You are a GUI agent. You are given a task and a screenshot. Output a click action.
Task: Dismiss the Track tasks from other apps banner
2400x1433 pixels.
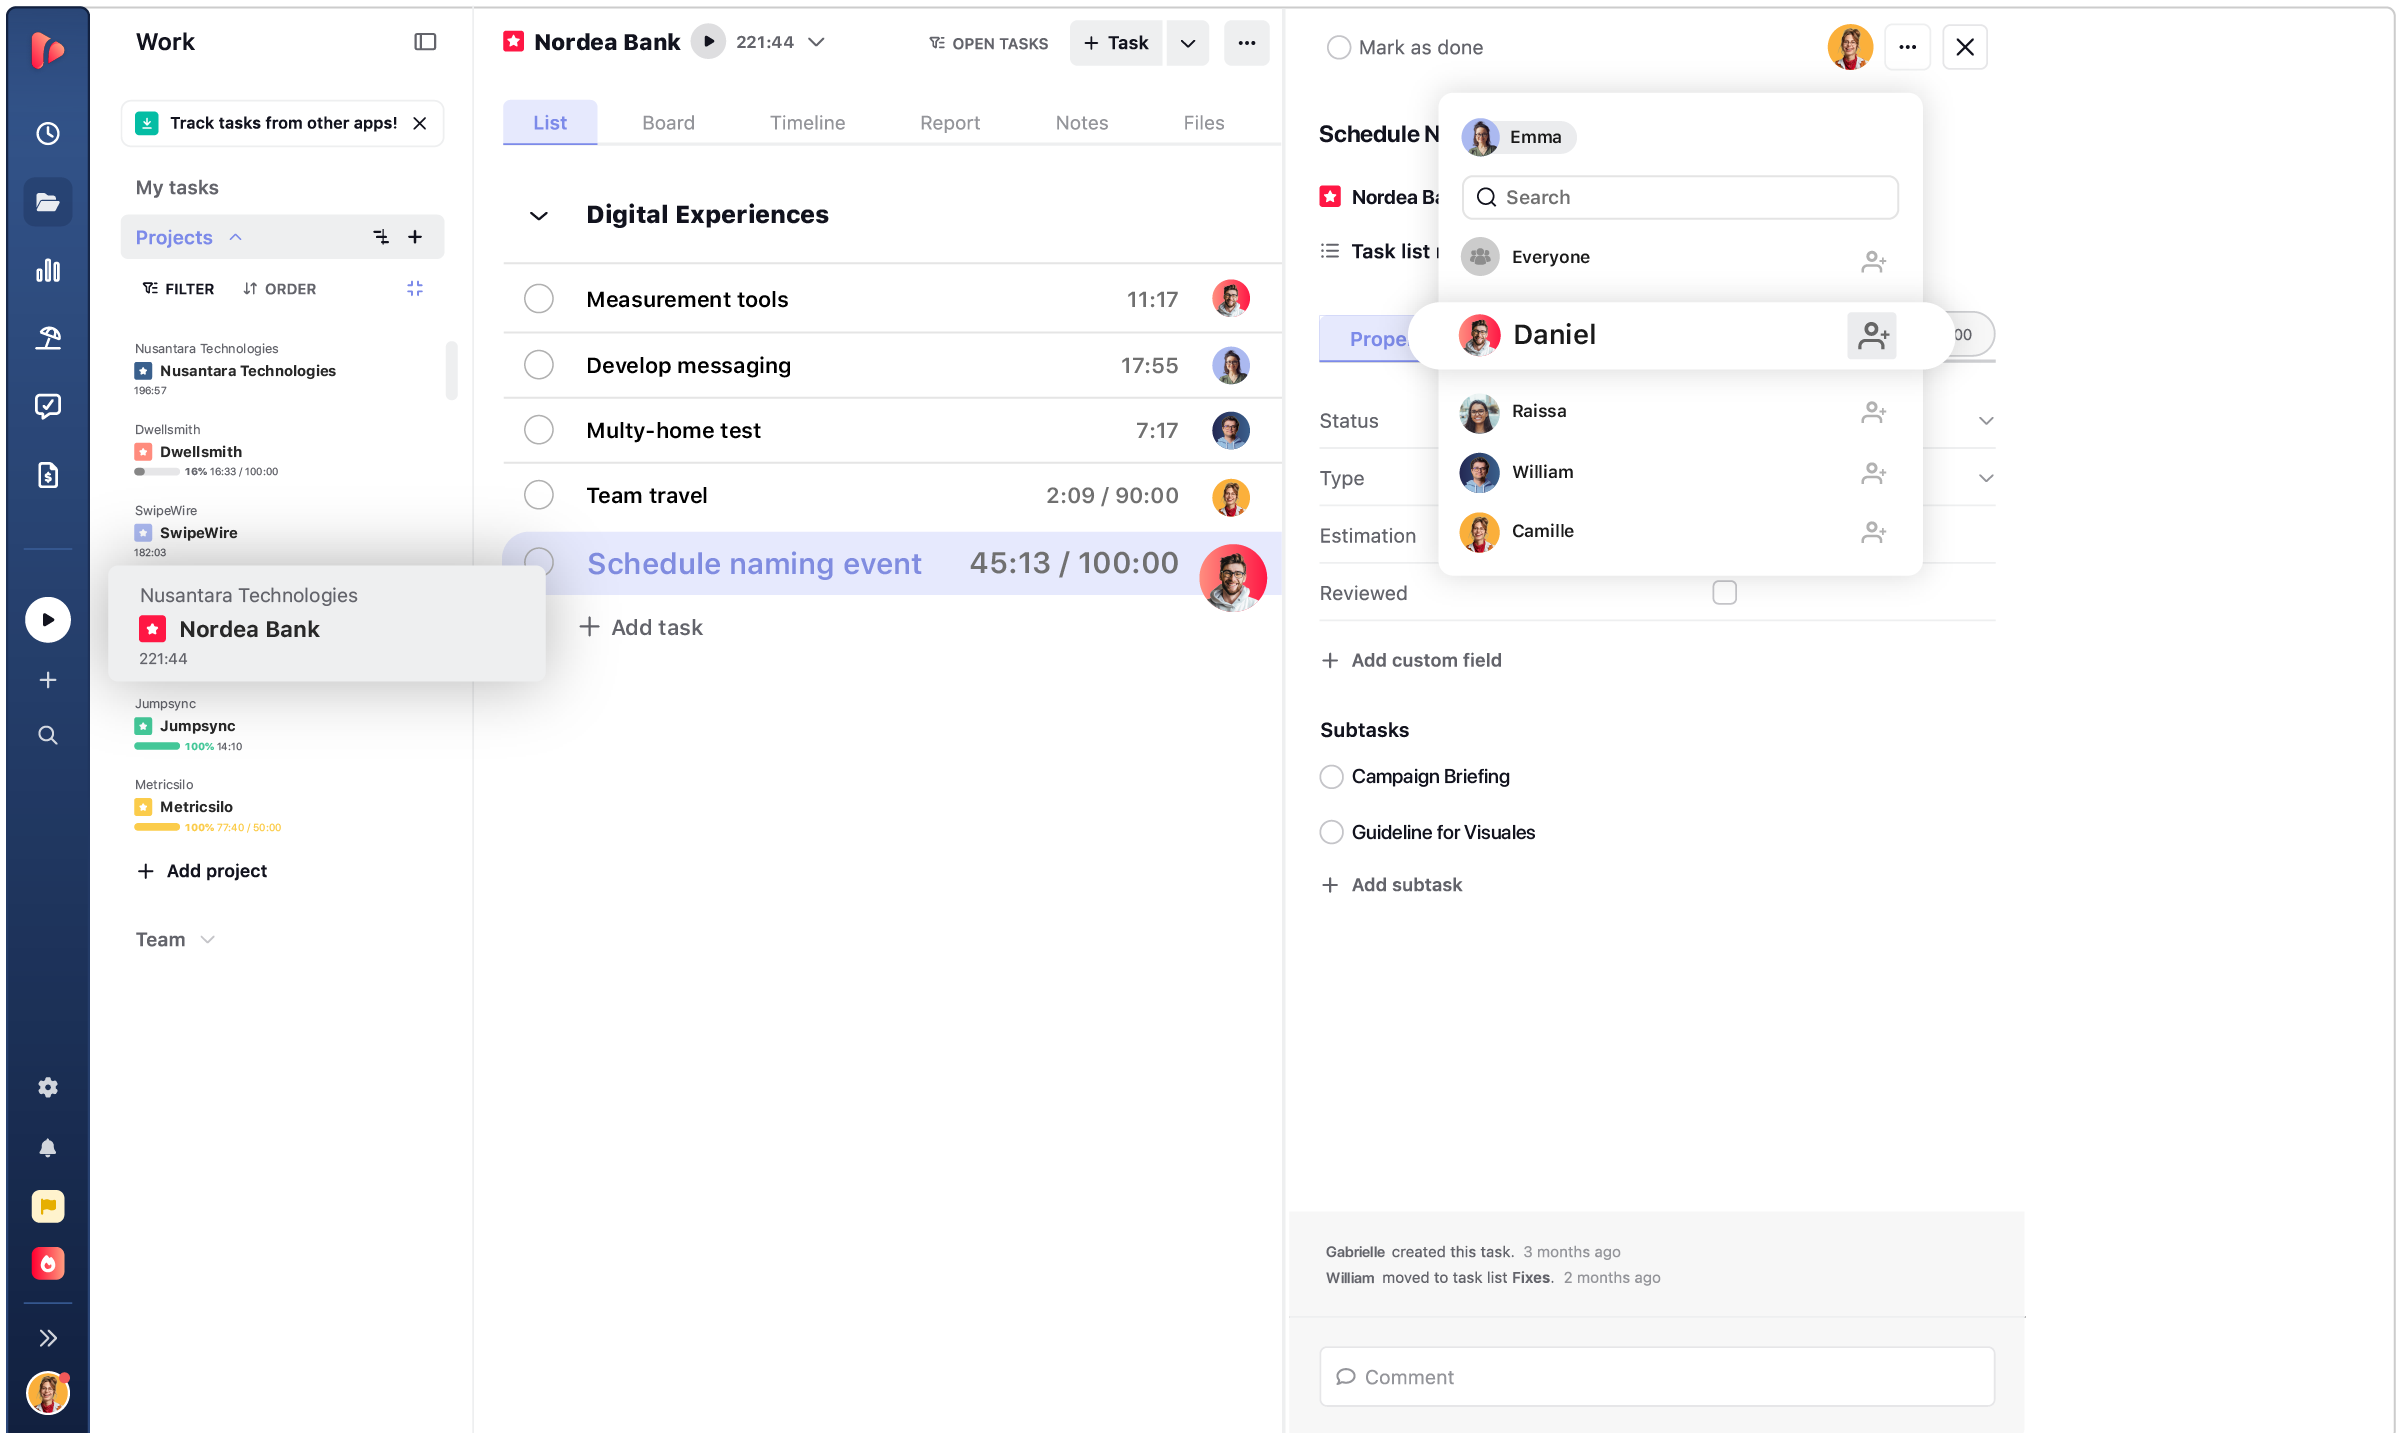pyautogui.click(x=420, y=123)
